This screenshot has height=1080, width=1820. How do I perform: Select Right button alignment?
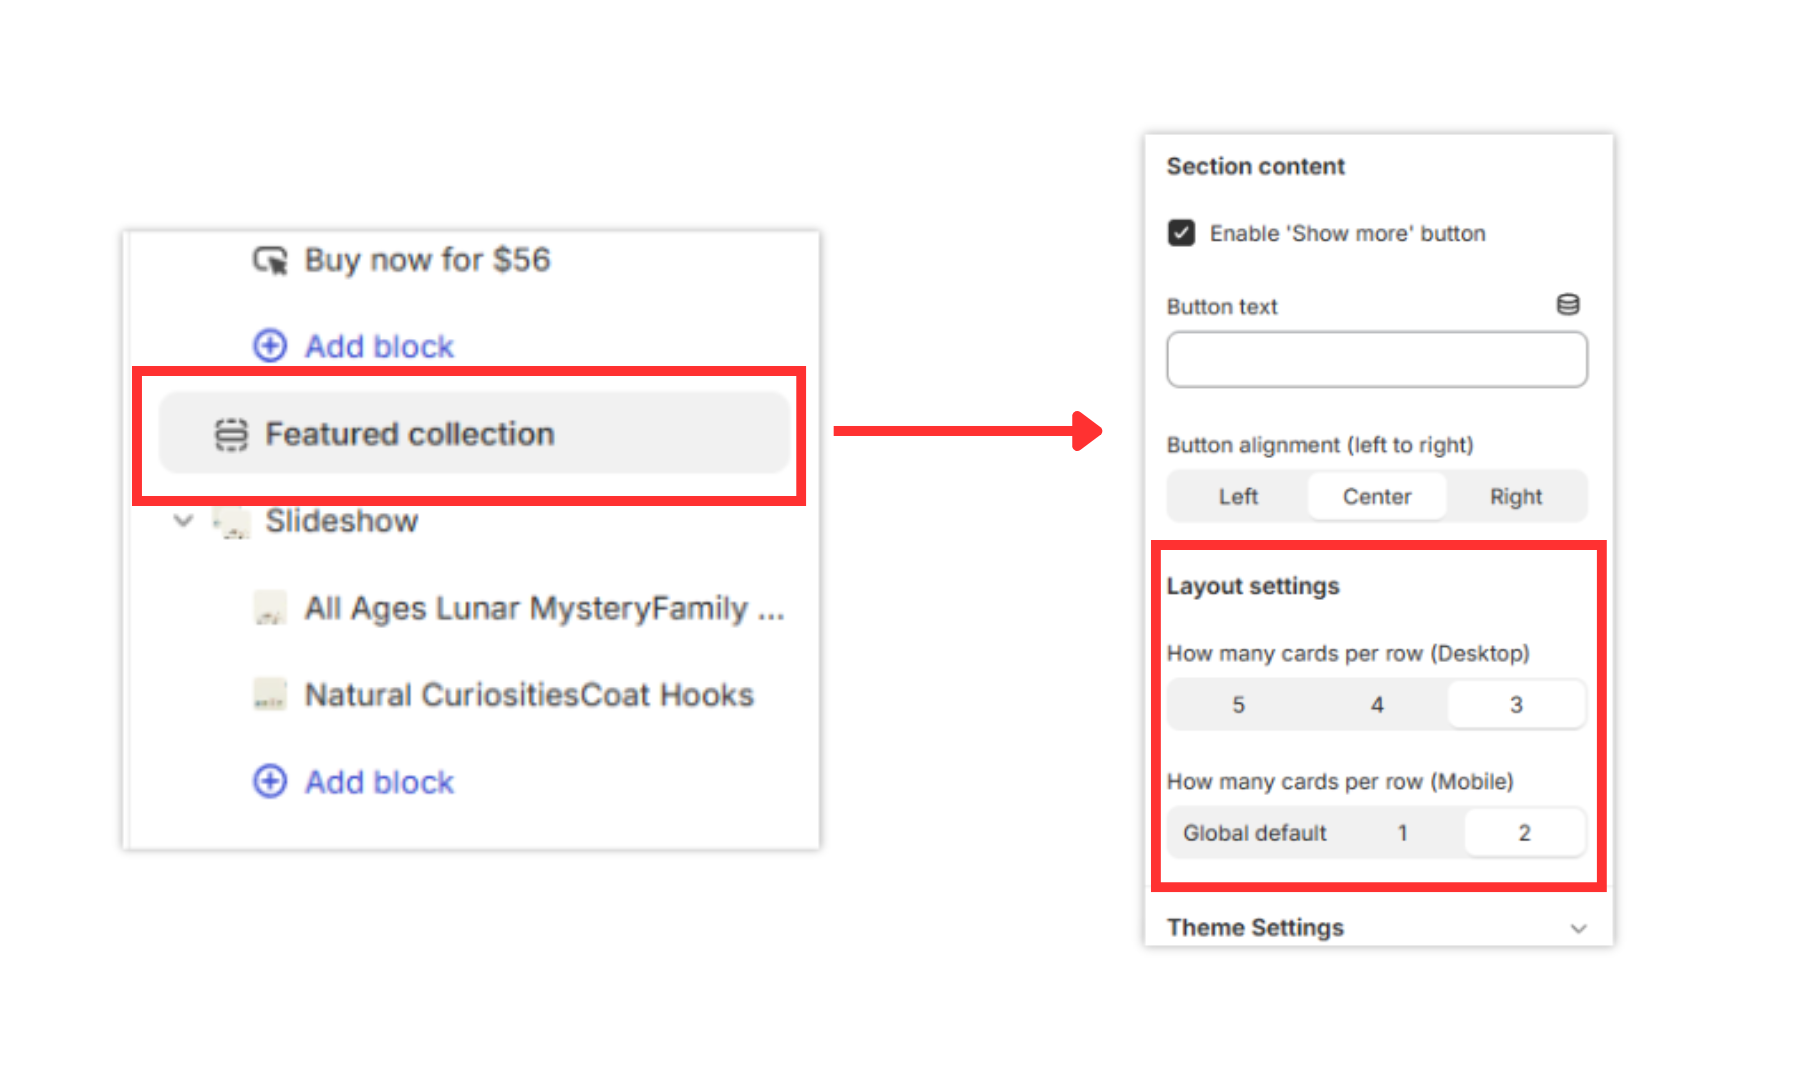pos(1516,496)
